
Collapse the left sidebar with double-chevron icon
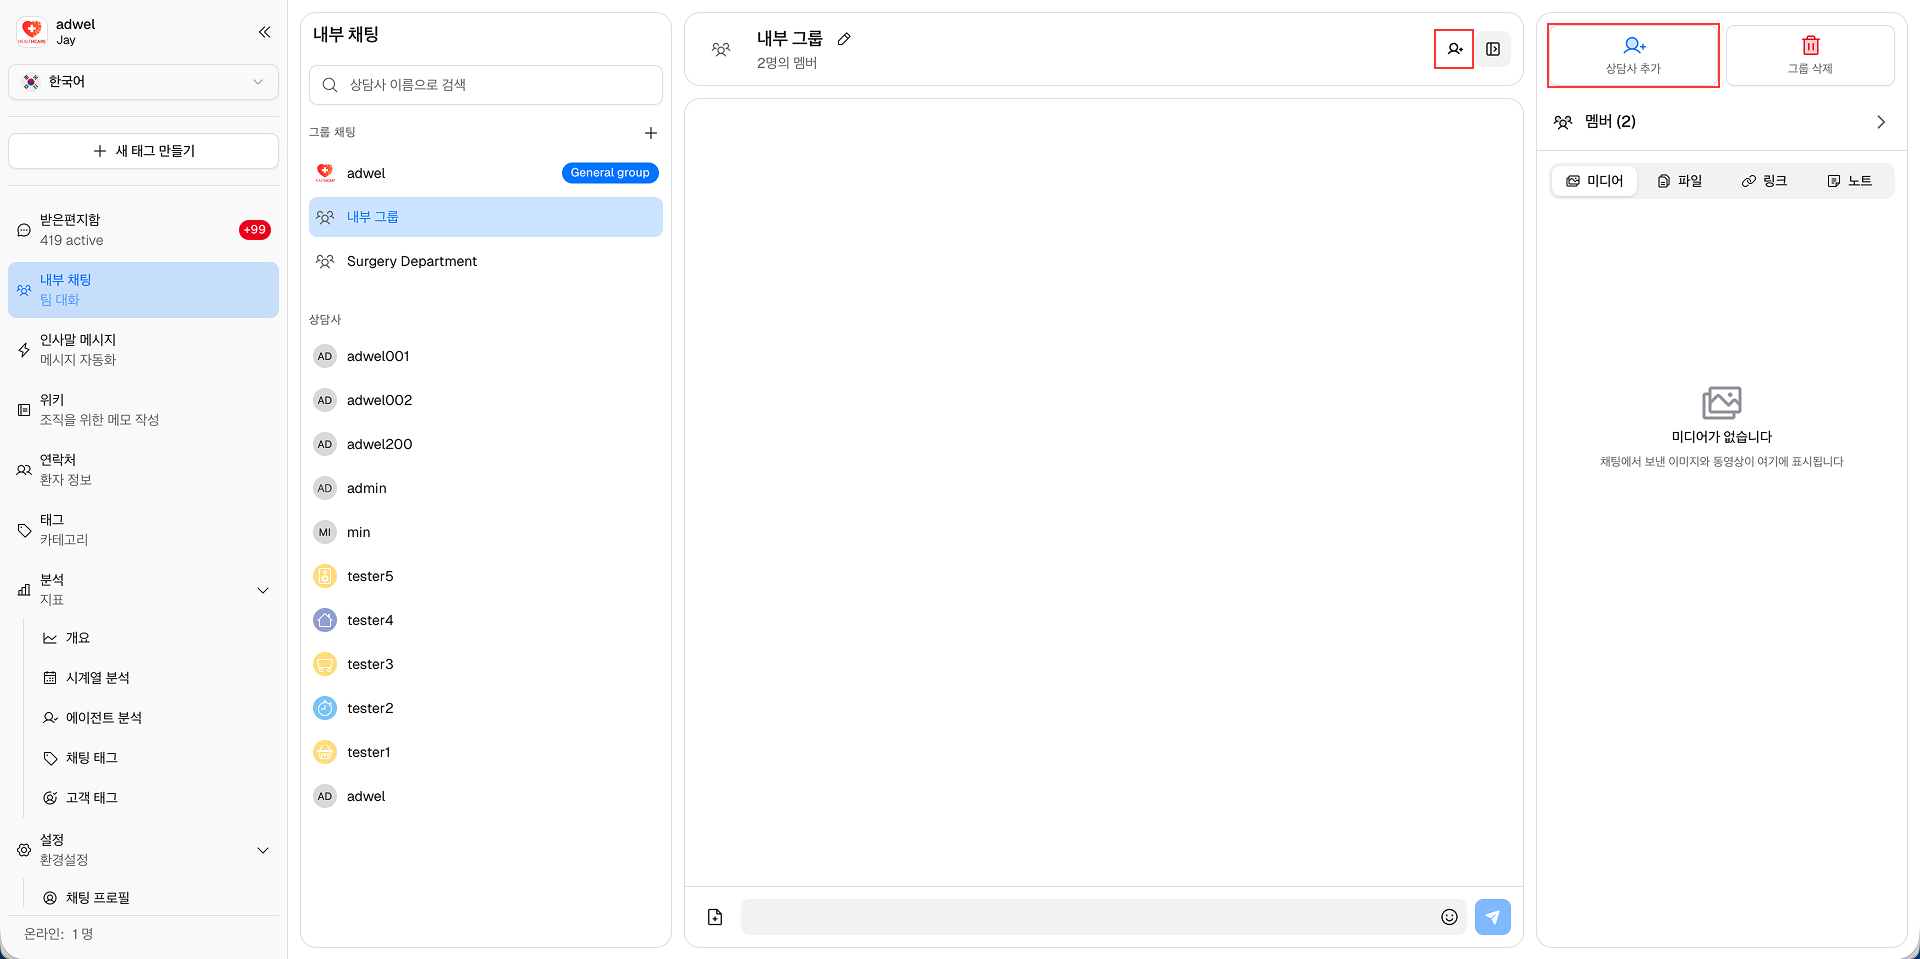point(264,32)
